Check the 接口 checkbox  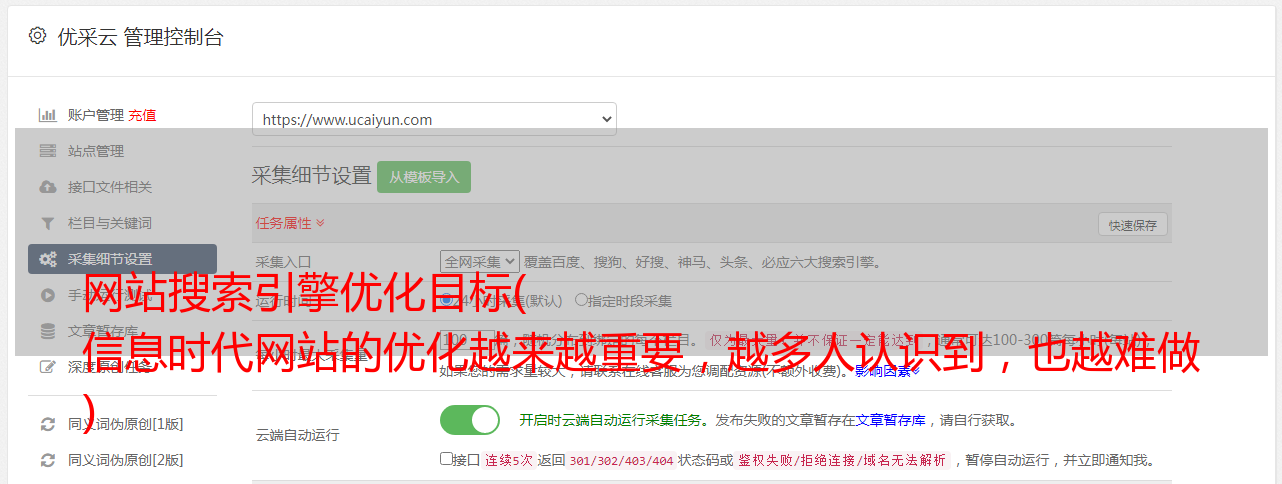(446, 459)
